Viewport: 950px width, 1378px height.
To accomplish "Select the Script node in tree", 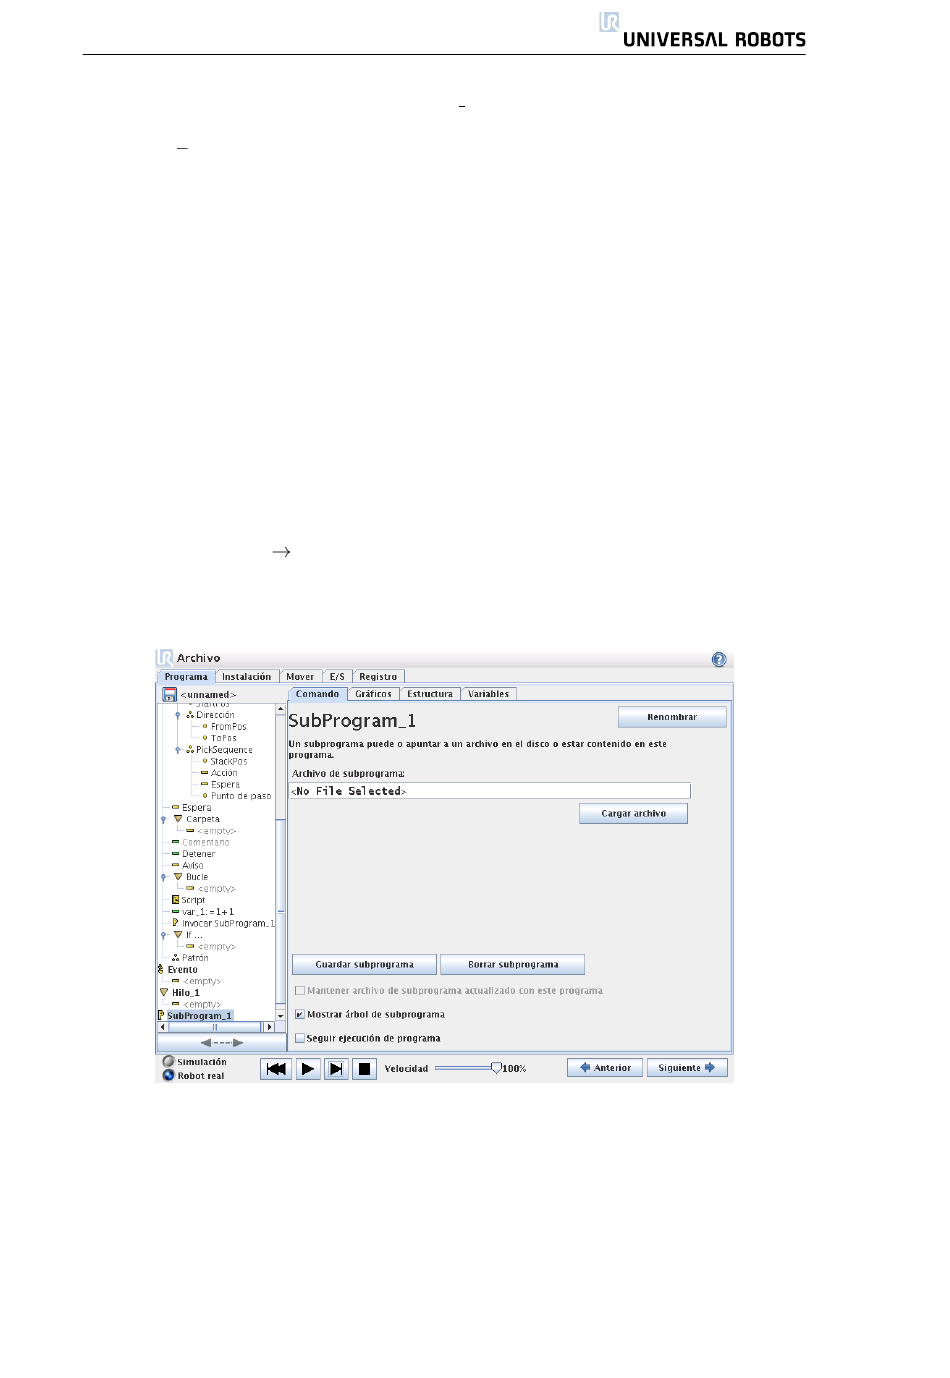I will click(x=192, y=900).
